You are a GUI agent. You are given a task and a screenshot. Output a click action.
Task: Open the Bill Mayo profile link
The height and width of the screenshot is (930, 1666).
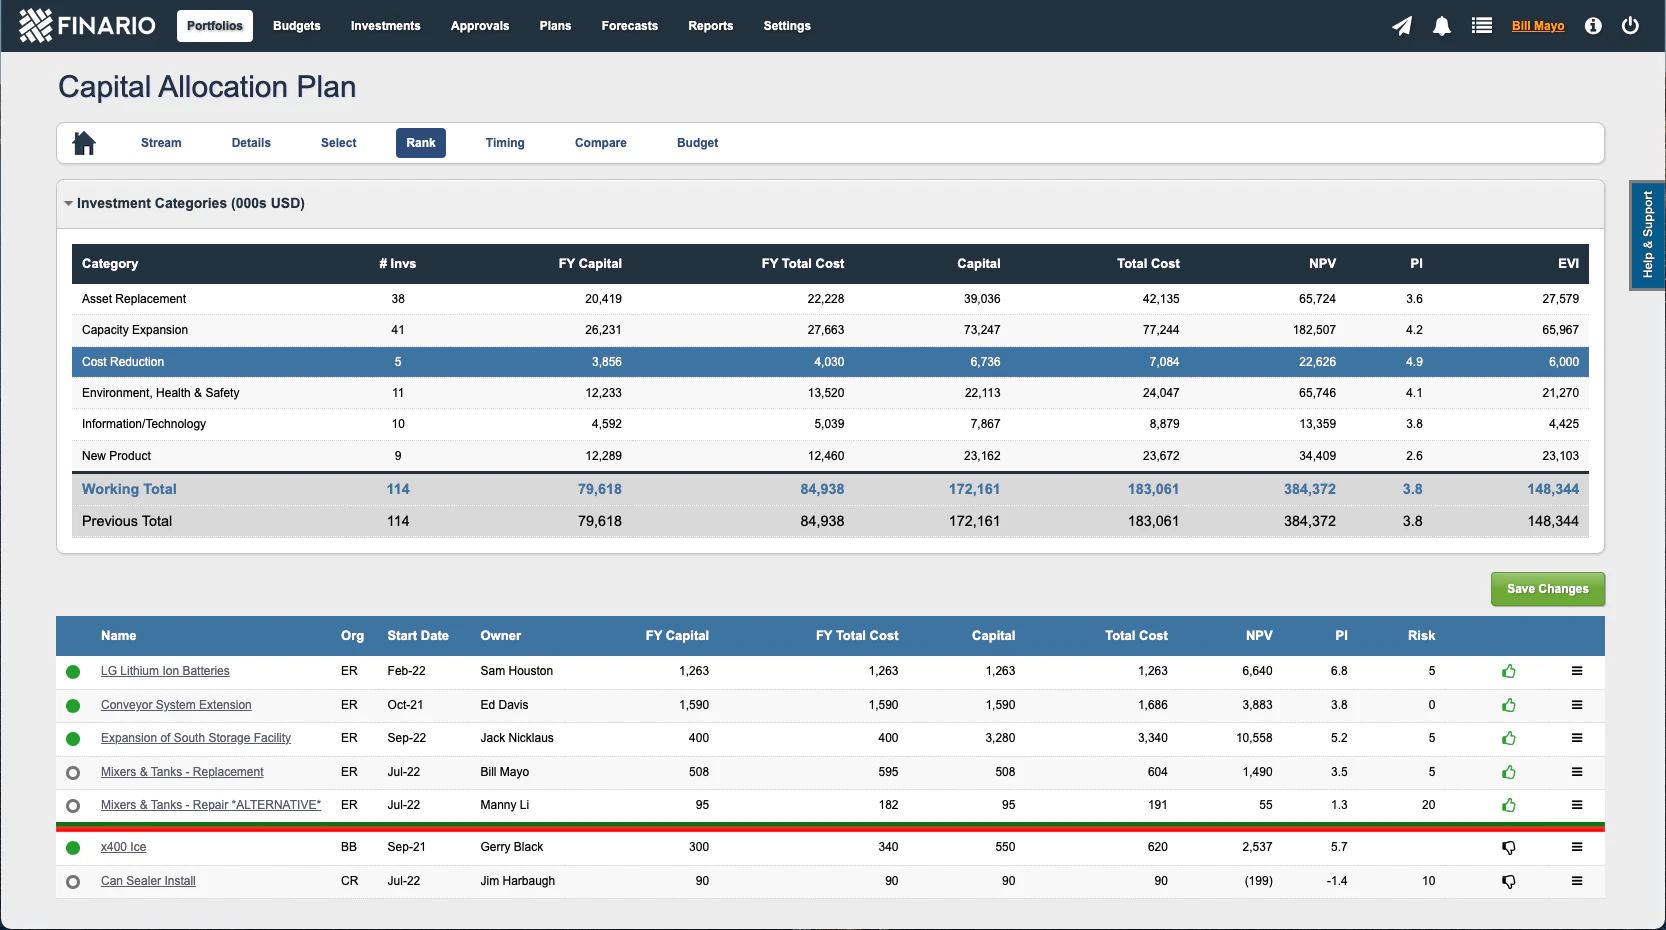(x=1537, y=26)
